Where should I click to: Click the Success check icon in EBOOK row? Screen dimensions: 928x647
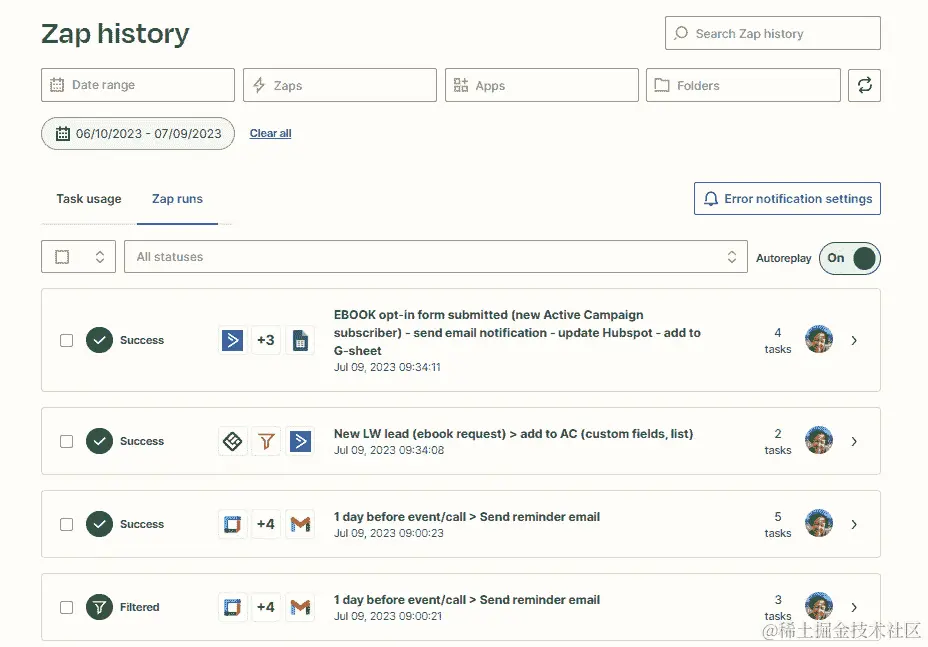coord(99,340)
